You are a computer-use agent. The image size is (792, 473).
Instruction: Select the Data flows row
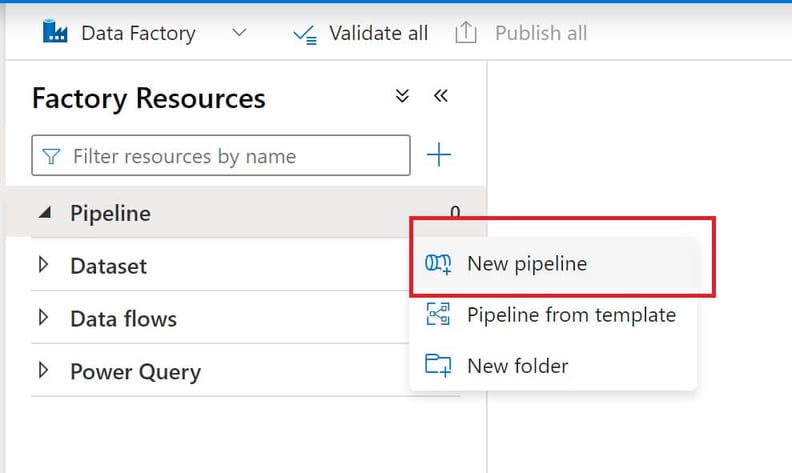[x=220, y=318]
